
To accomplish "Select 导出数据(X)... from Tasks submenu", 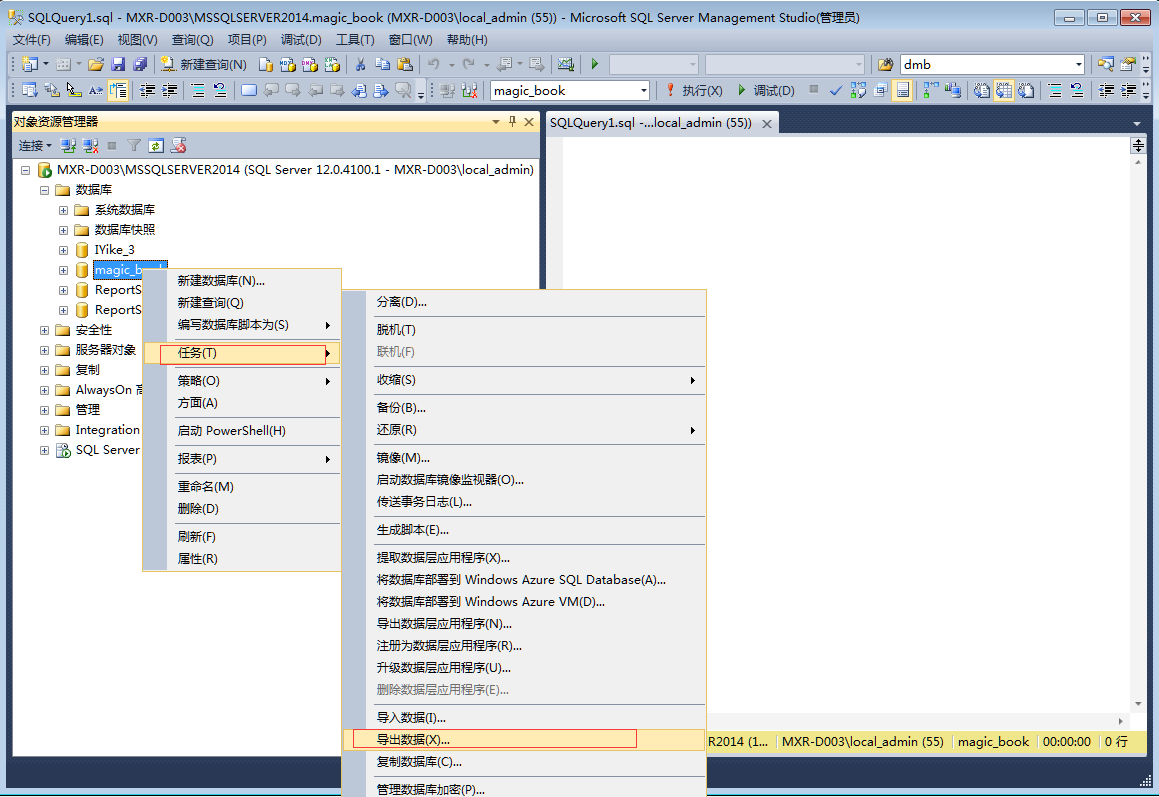I will [x=524, y=739].
